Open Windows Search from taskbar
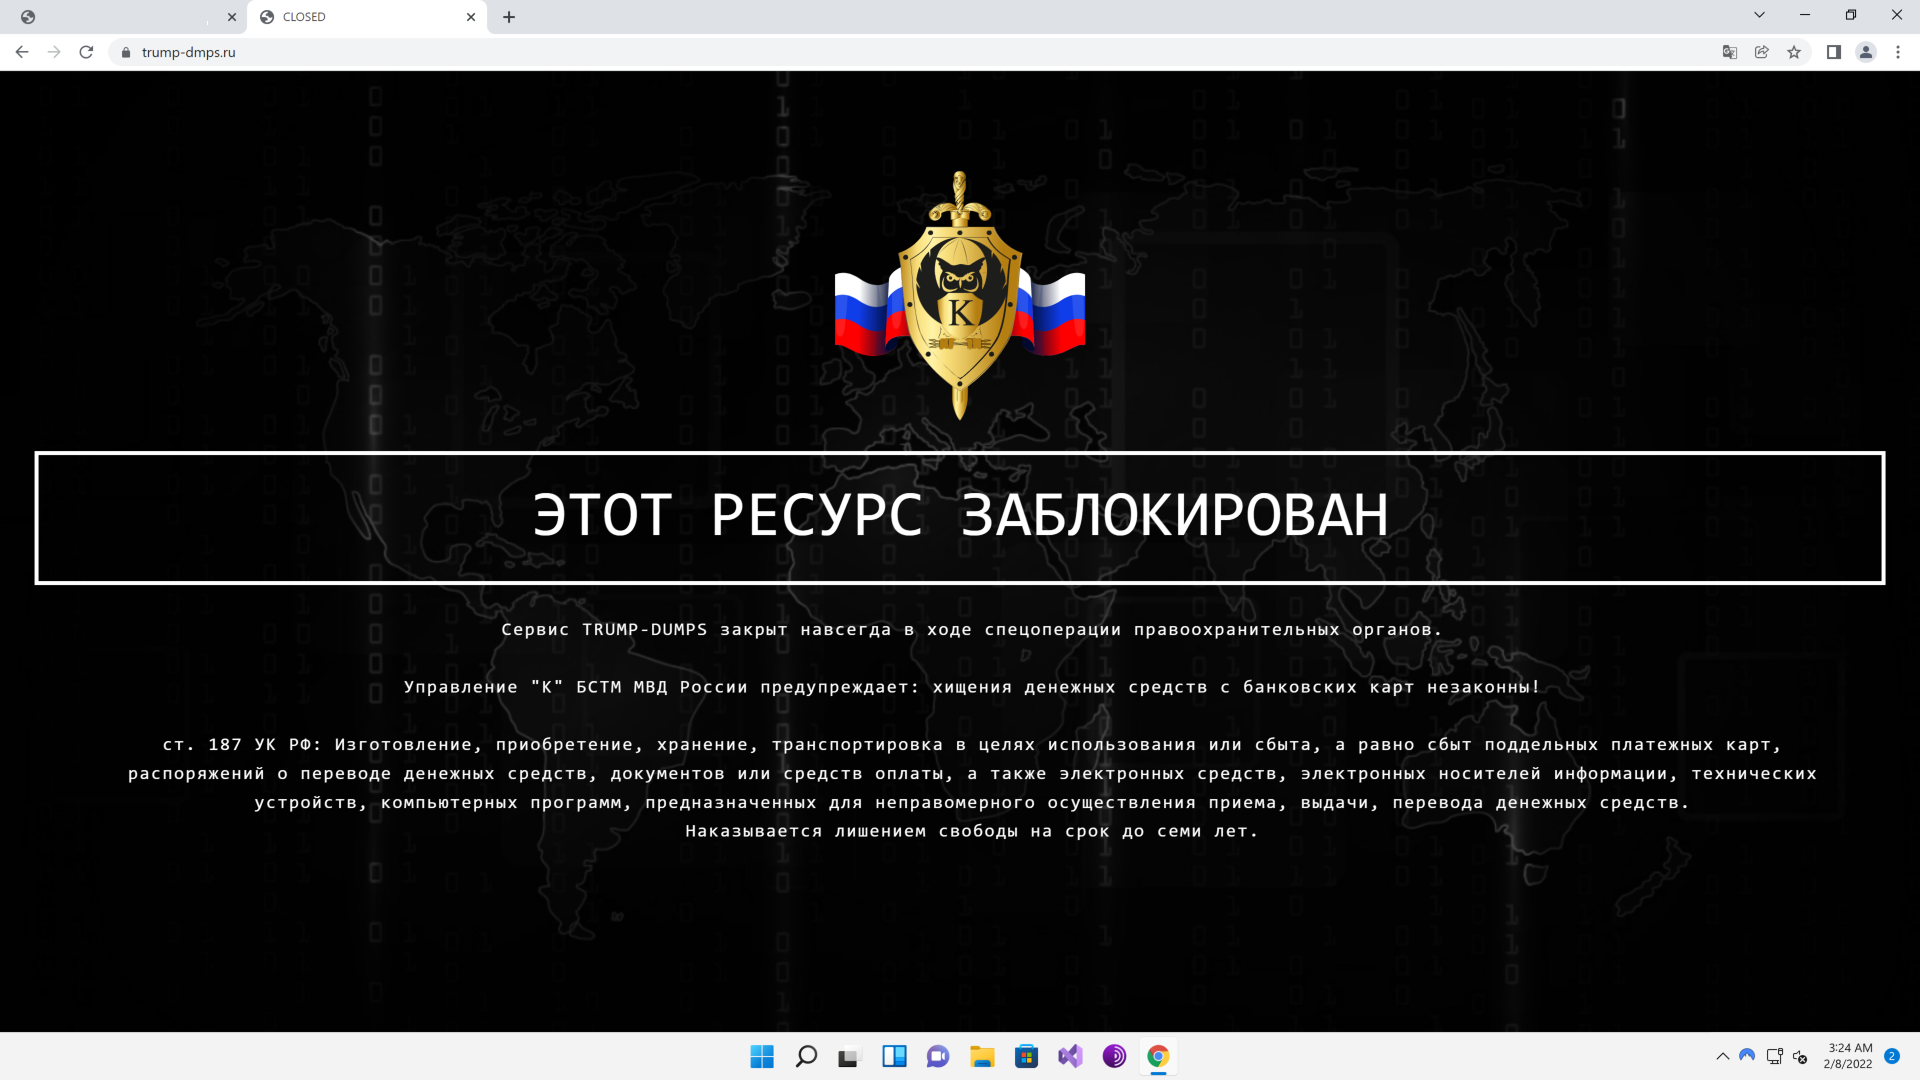1920x1080 pixels. tap(806, 1056)
